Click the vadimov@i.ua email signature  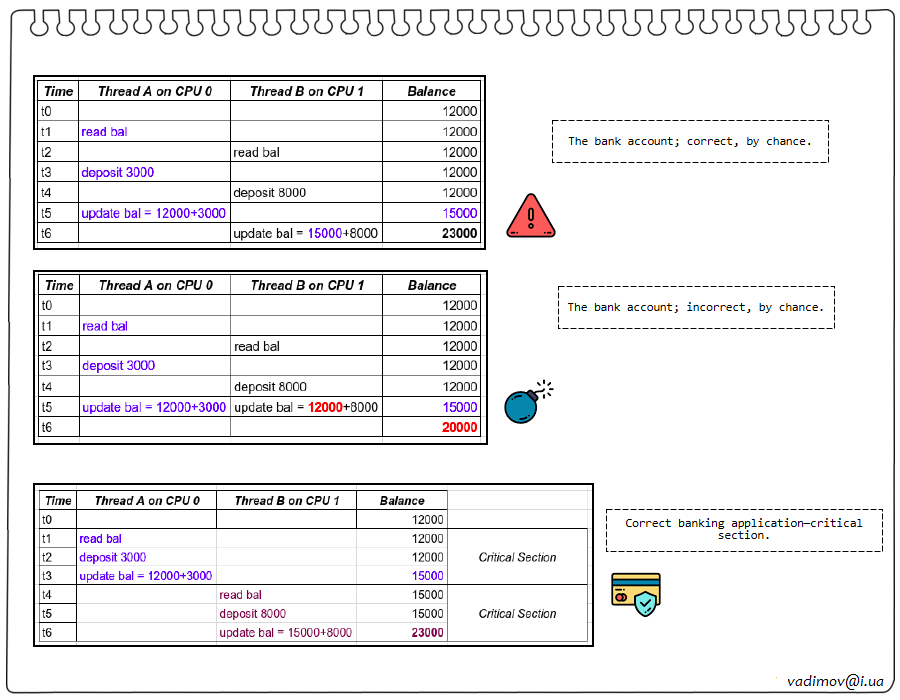tap(835, 680)
